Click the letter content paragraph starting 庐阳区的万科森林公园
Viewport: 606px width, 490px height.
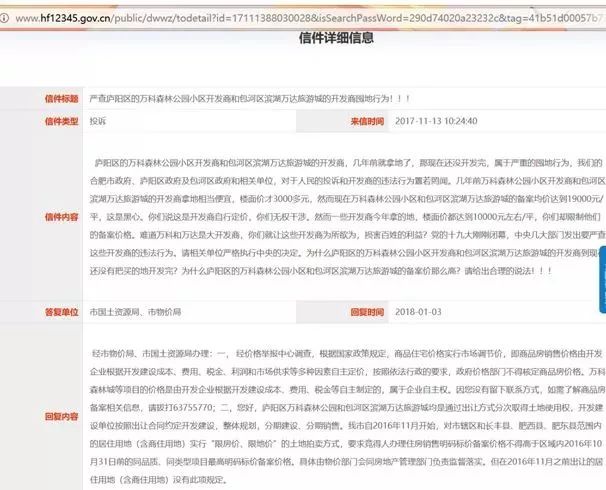(347, 217)
